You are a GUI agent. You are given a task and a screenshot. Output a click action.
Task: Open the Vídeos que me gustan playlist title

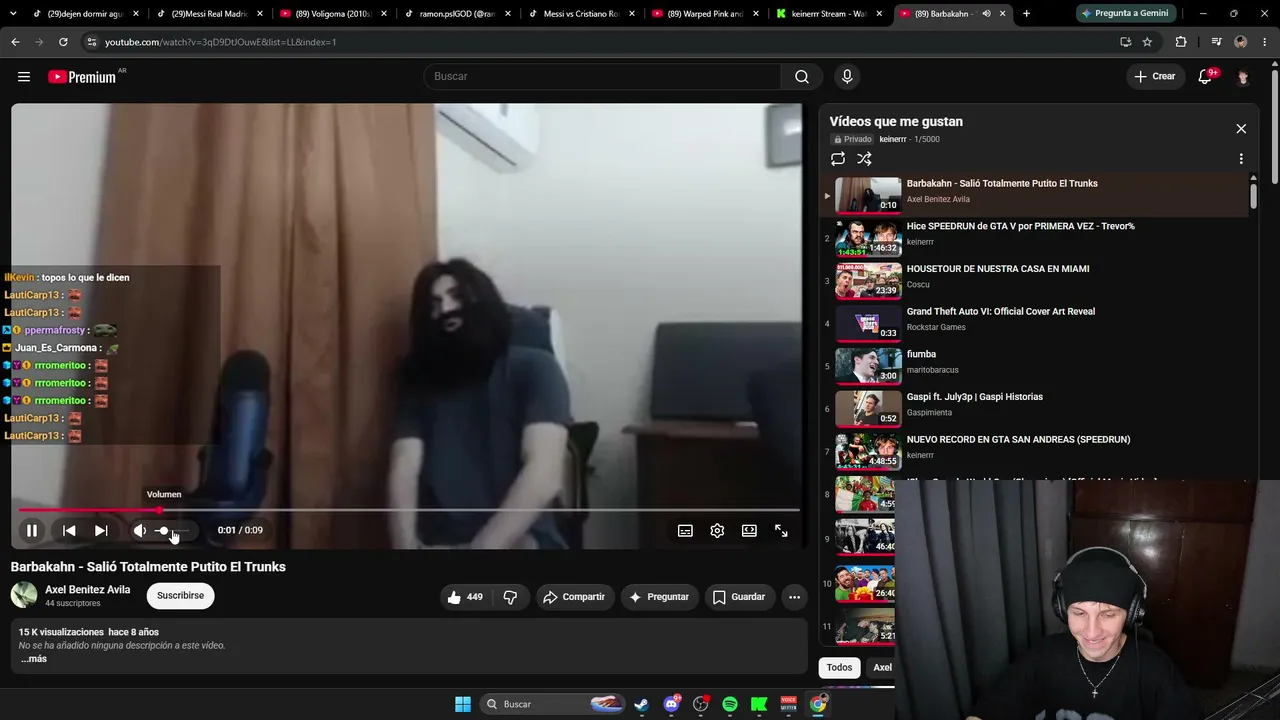click(x=896, y=122)
